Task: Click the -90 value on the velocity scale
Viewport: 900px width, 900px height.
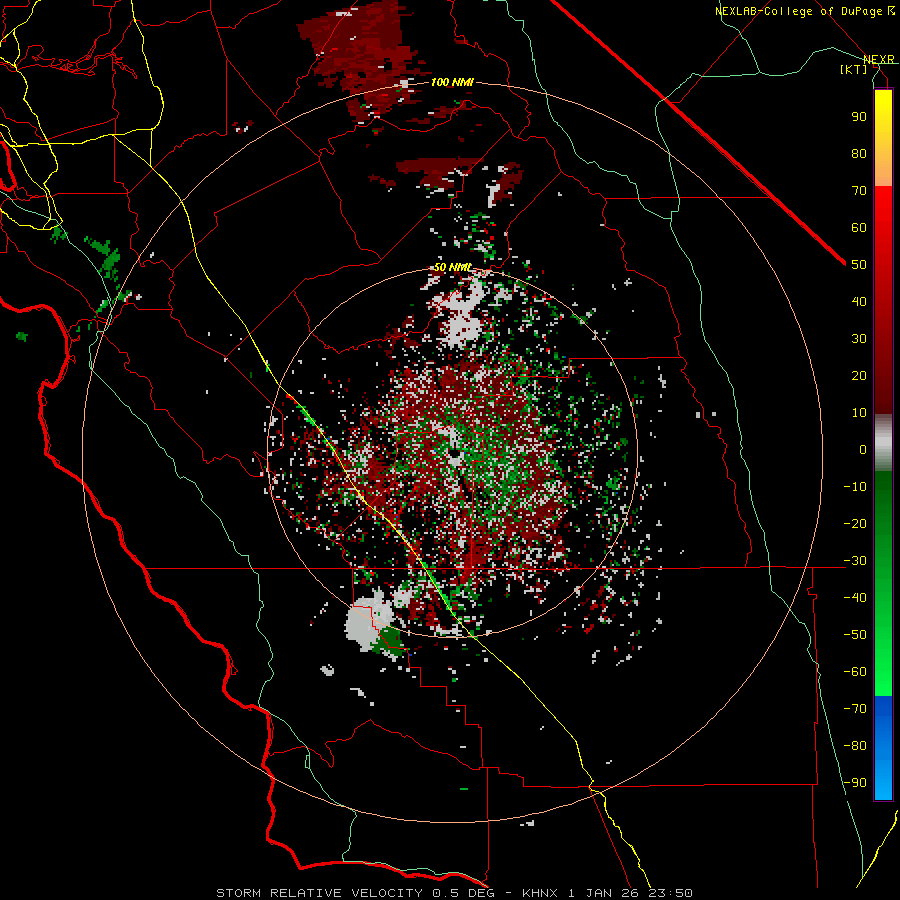Action: (855, 783)
